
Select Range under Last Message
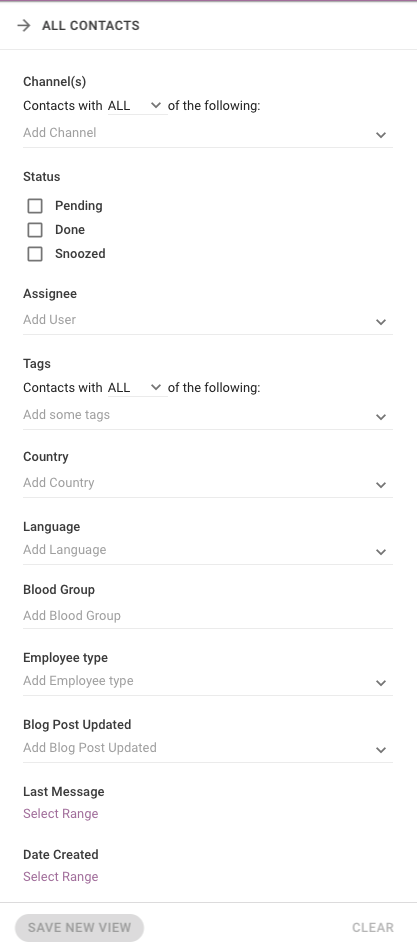(x=60, y=814)
